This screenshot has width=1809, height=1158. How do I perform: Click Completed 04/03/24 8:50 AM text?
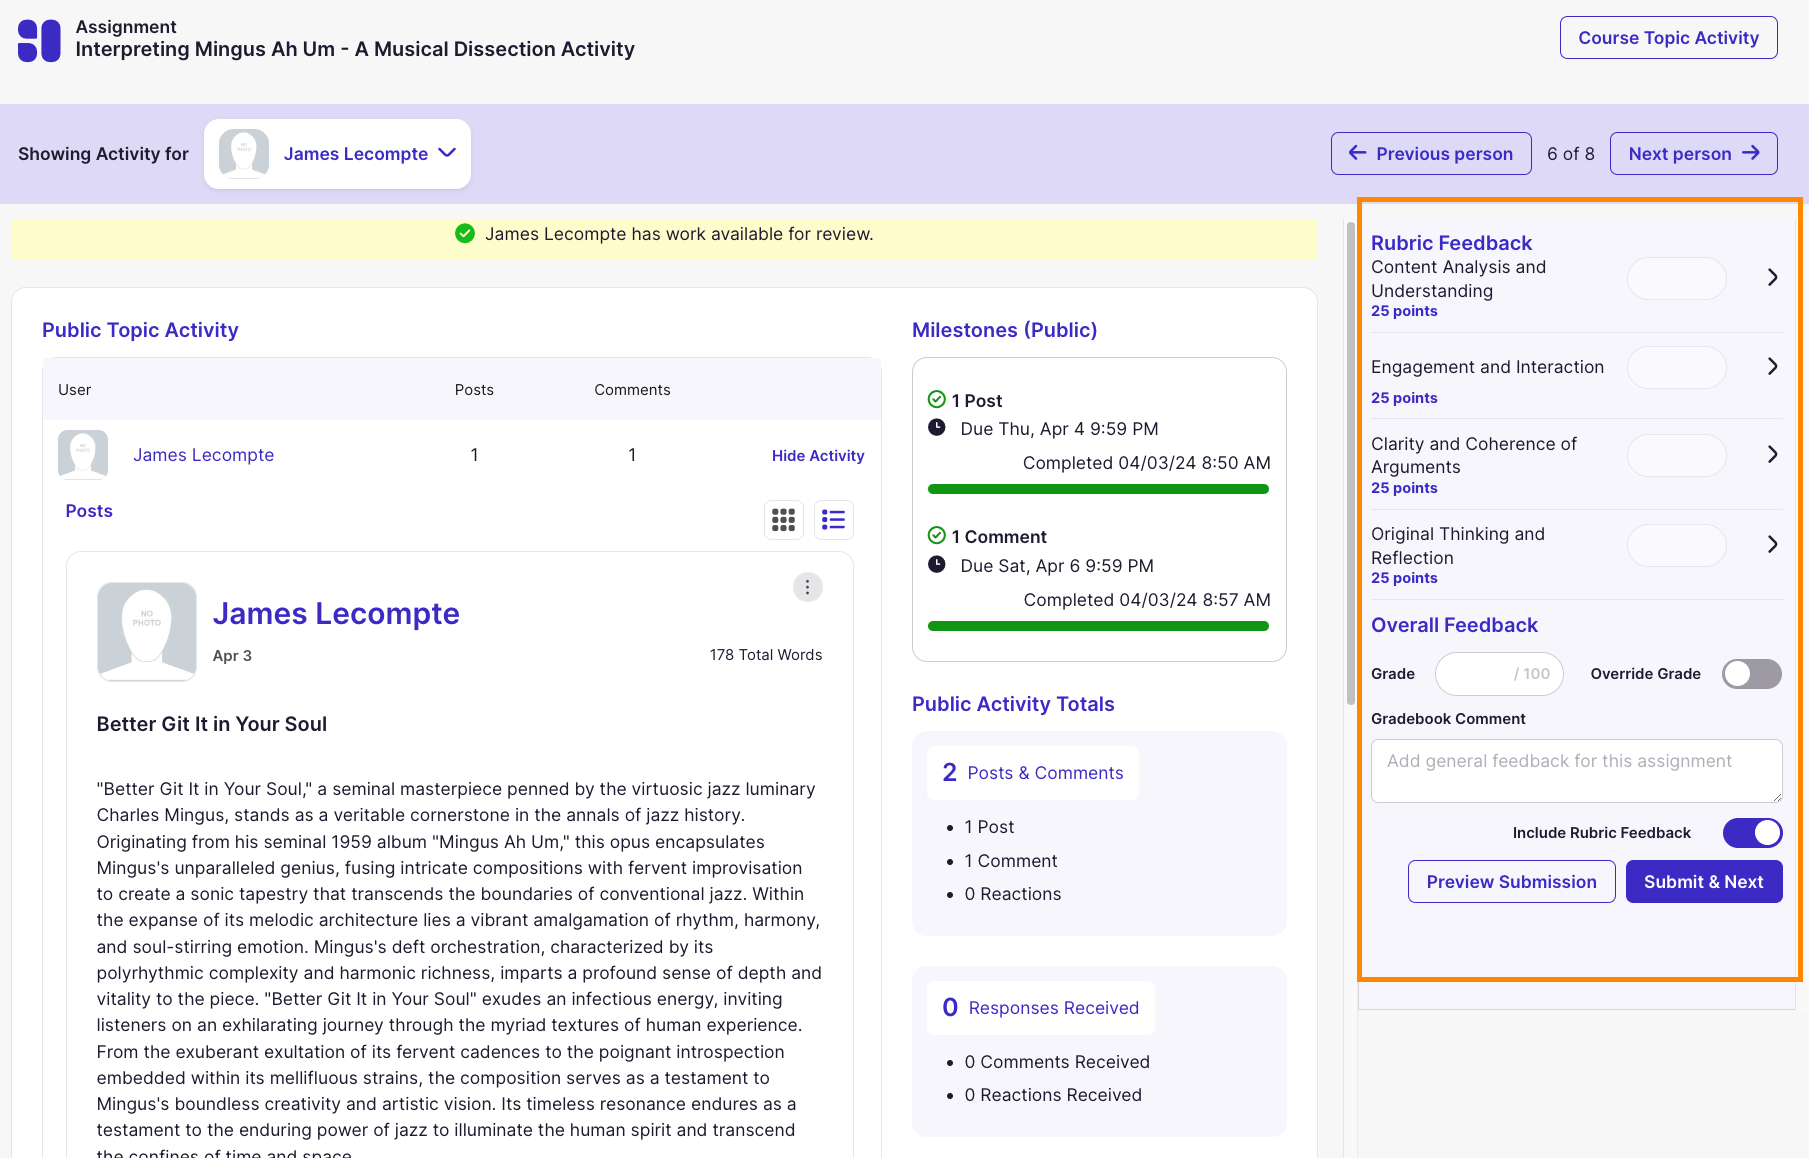pyautogui.click(x=1147, y=463)
